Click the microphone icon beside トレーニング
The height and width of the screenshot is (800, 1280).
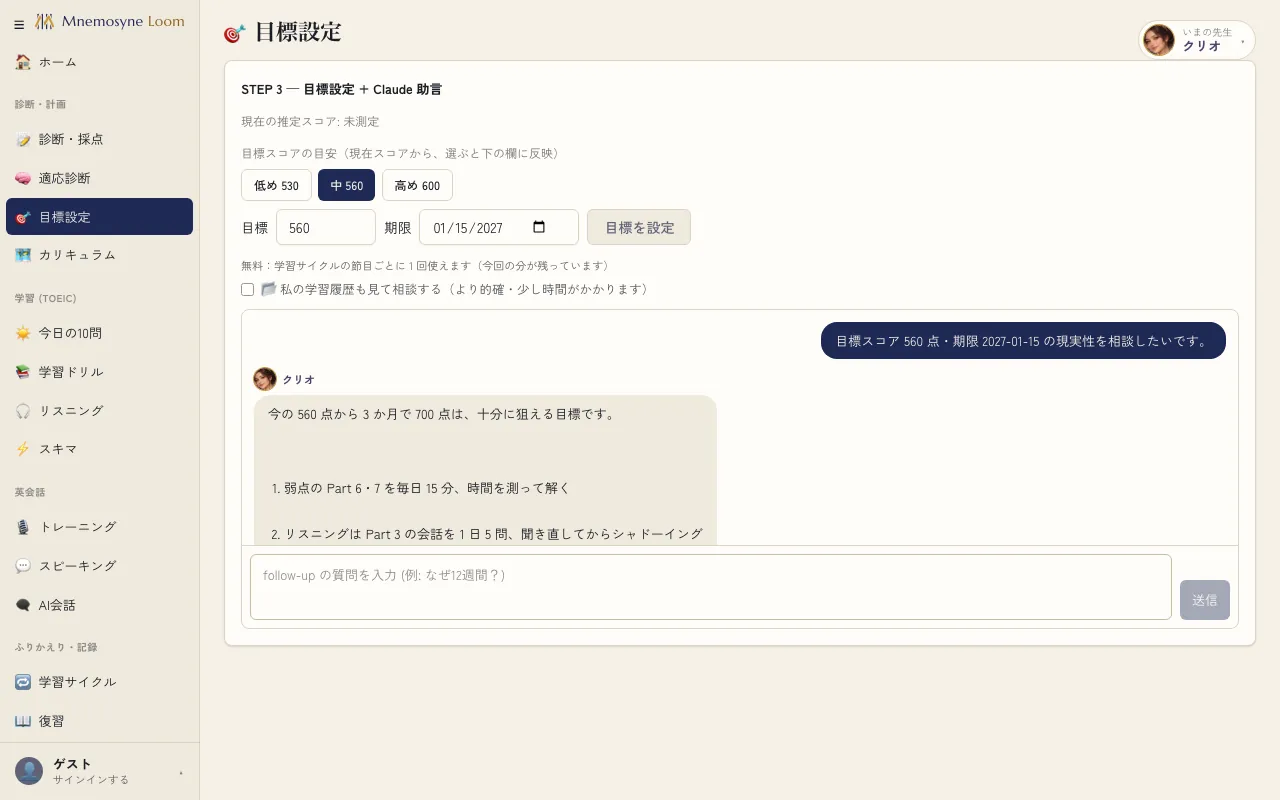point(23,527)
